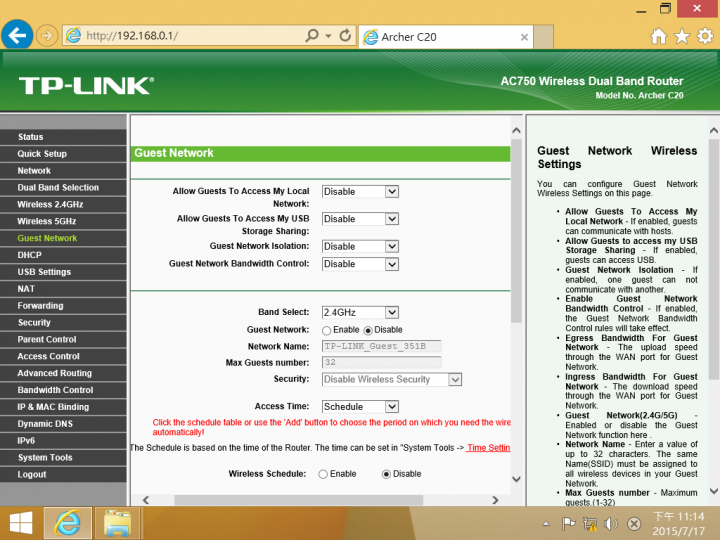Click horizontal scrollbar right arrow
The width and height of the screenshot is (720, 540).
coord(495,500)
